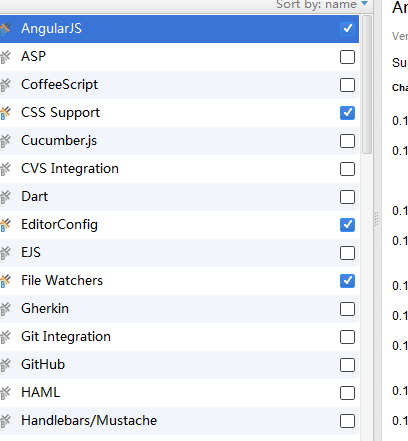This screenshot has width=408, height=441.
Task: Select the HAML plugin name
Action: pos(41,392)
